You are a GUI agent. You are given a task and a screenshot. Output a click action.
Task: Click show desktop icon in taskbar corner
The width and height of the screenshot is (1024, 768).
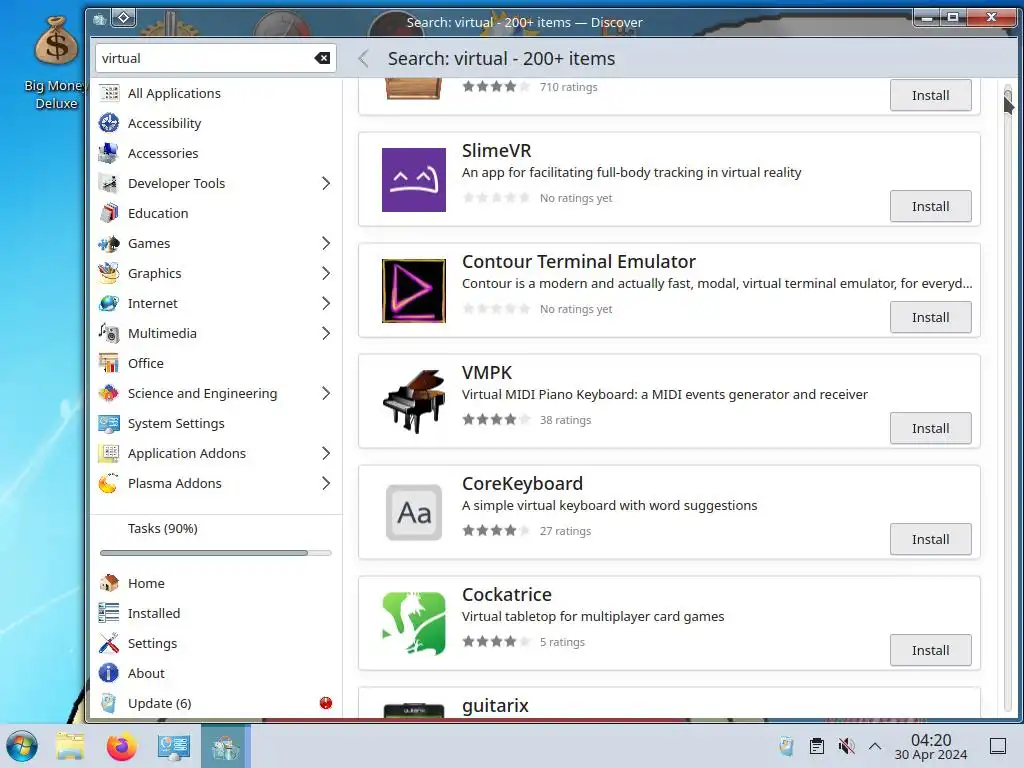click(998, 746)
